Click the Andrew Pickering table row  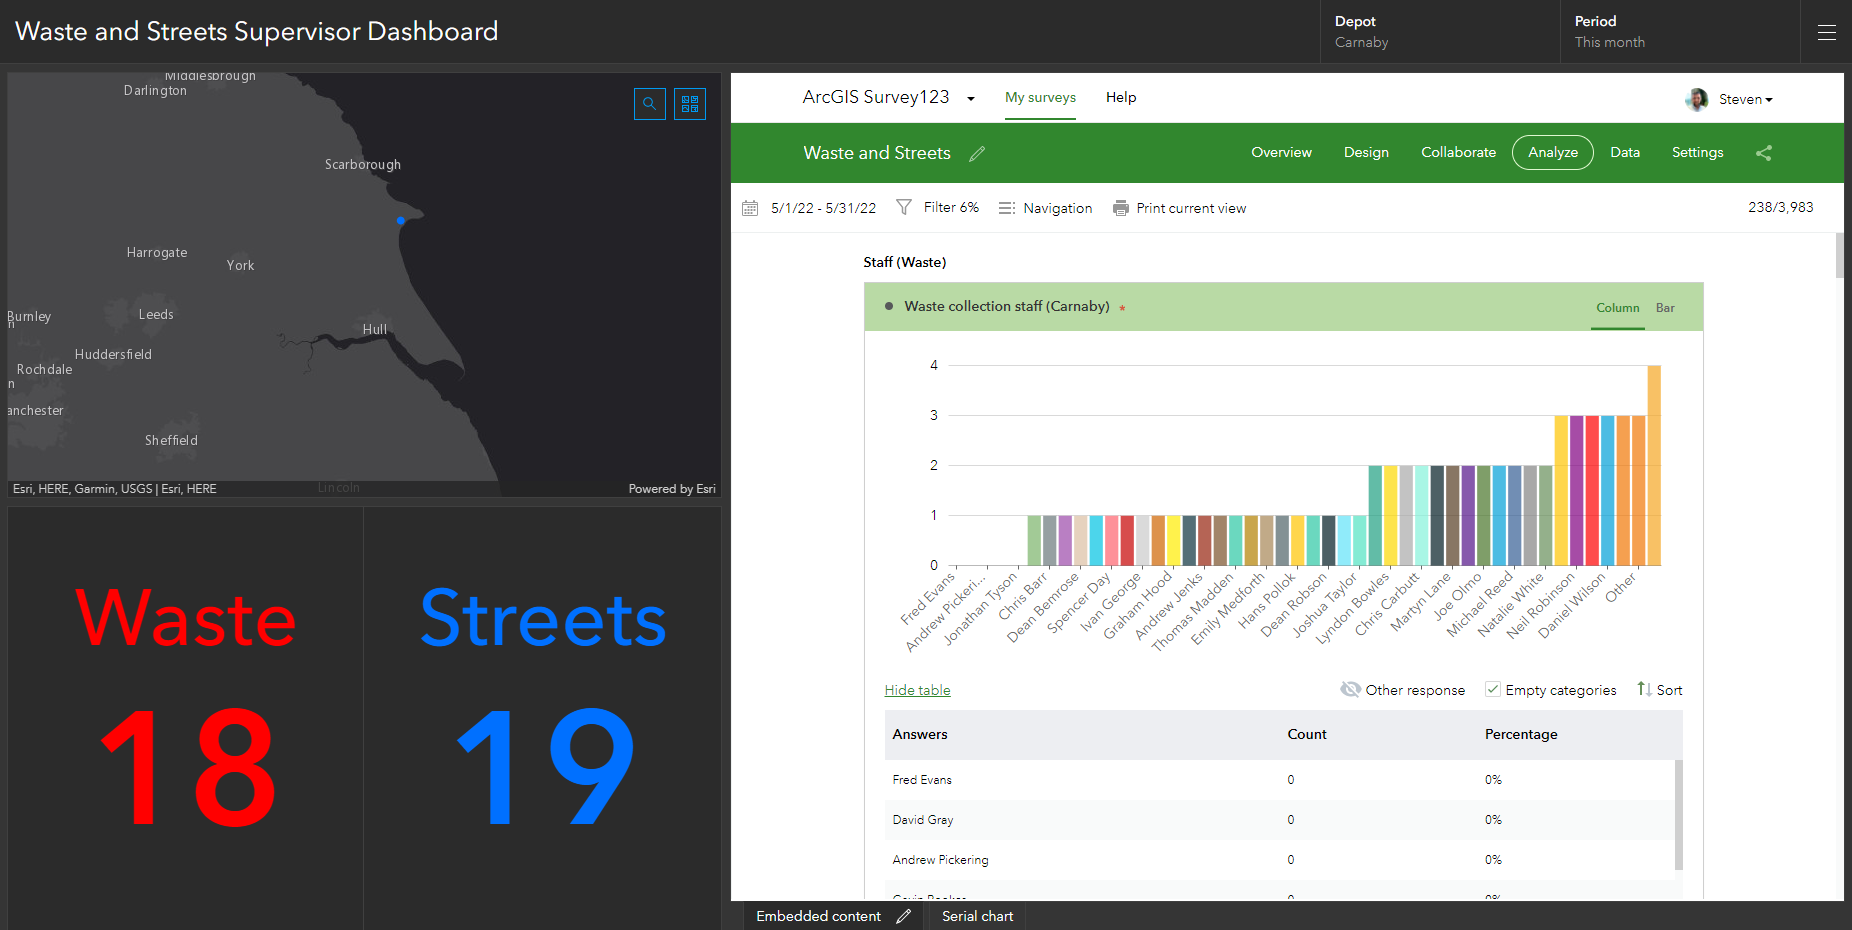pyautogui.click(x=1280, y=860)
